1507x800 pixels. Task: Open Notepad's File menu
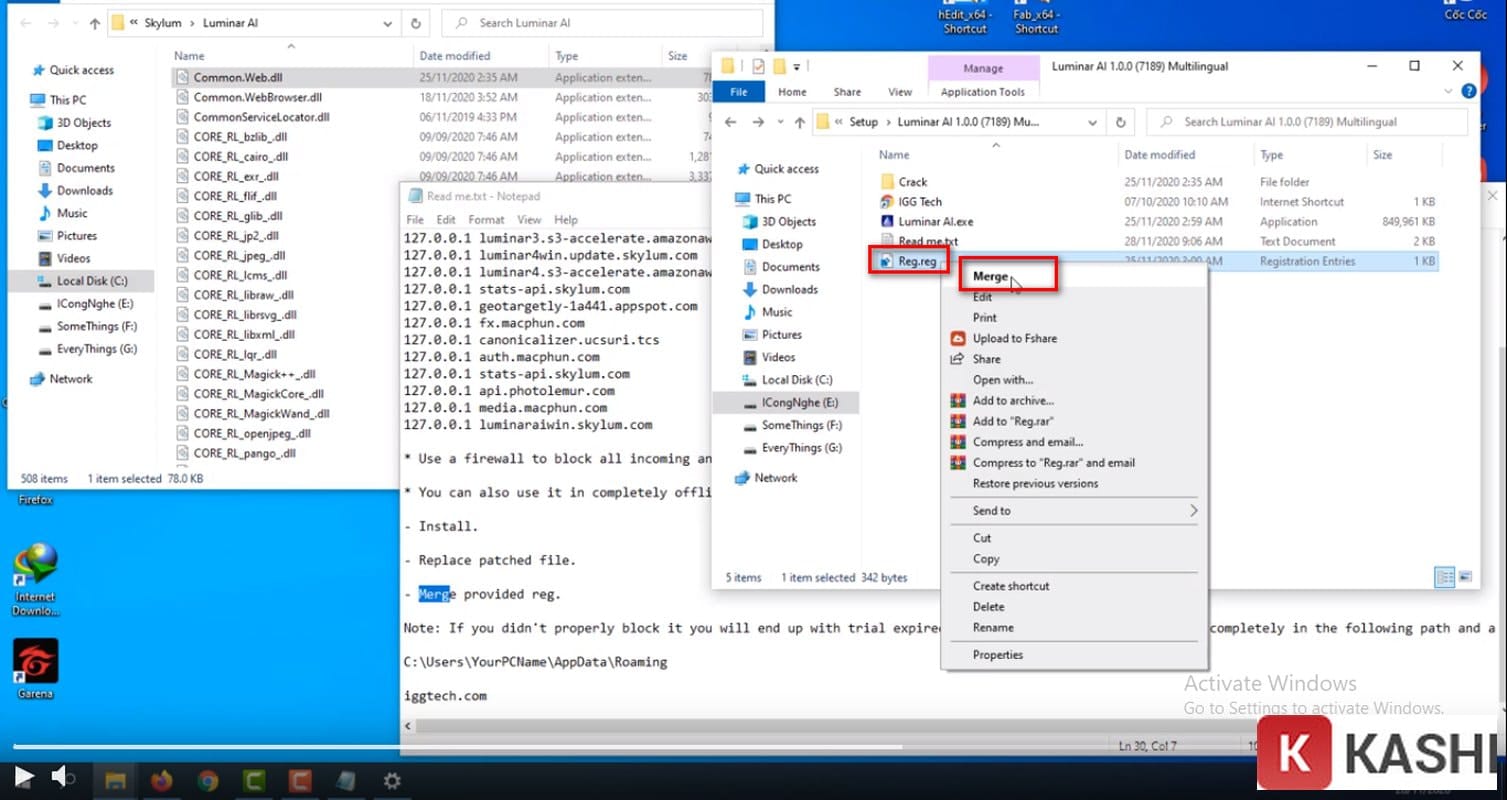tap(415, 220)
